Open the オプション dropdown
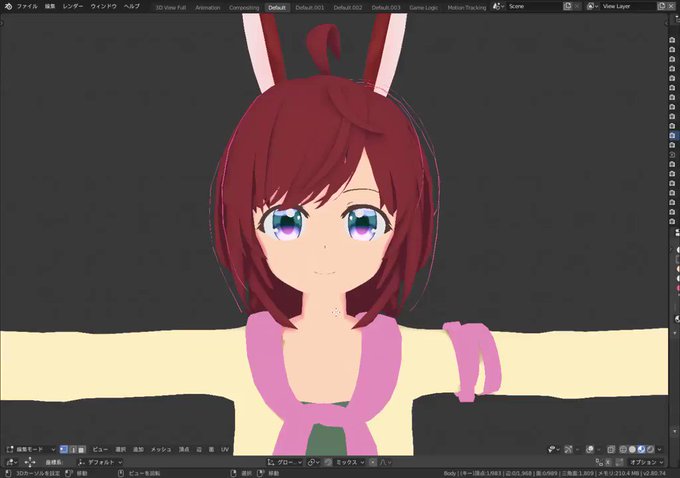Viewport: 680px width, 478px height. (x=646, y=462)
